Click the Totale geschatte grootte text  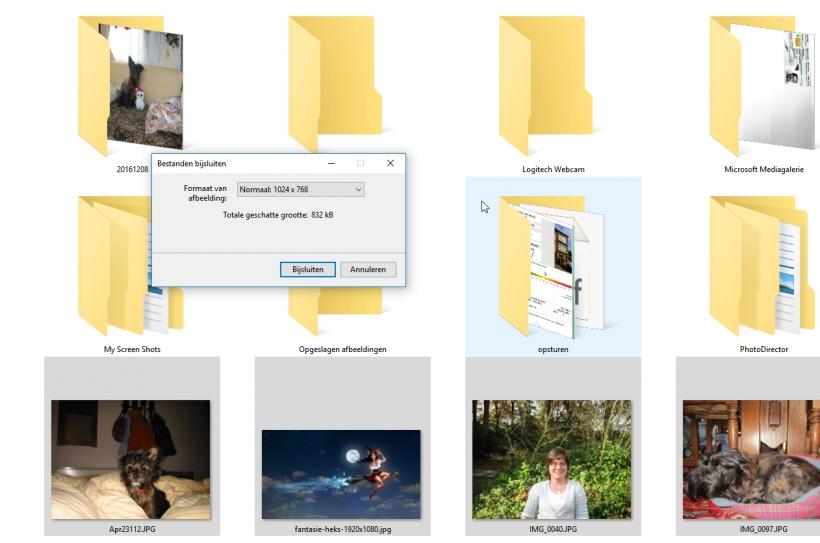(278, 215)
